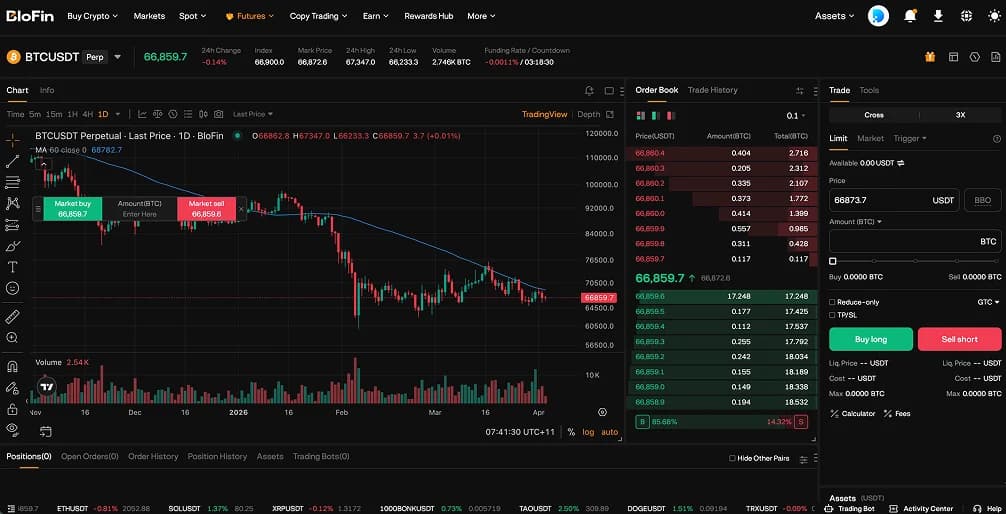1006x514 pixels.
Task: Switch to the Trade History tab
Action: tap(712, 90)
